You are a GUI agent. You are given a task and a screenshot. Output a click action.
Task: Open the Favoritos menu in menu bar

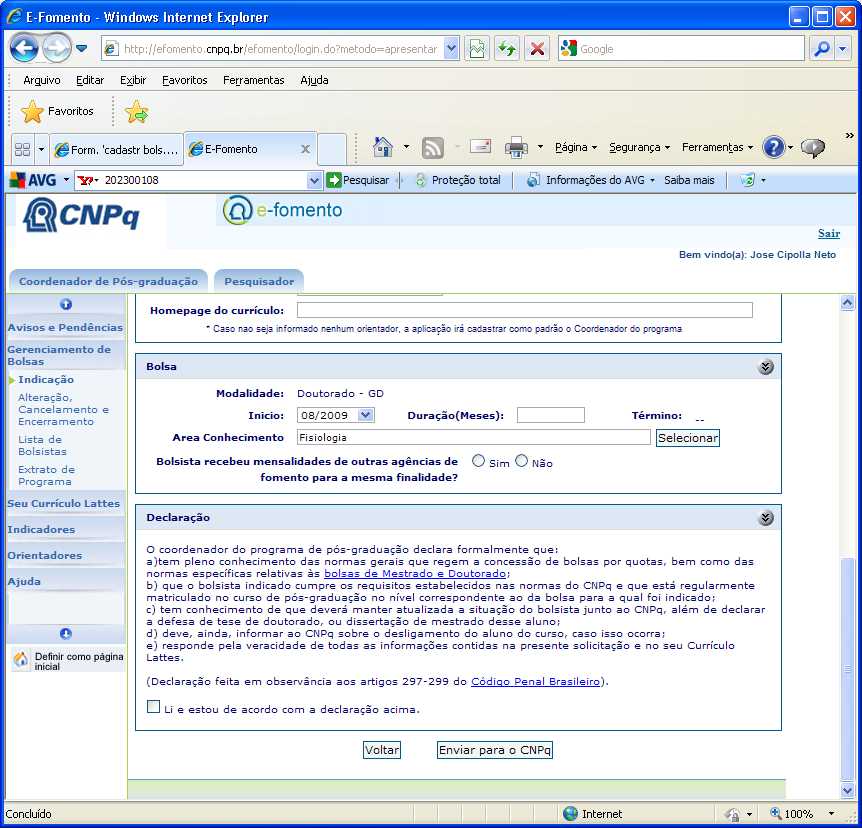pyautogui.click(x=185, y=80)
